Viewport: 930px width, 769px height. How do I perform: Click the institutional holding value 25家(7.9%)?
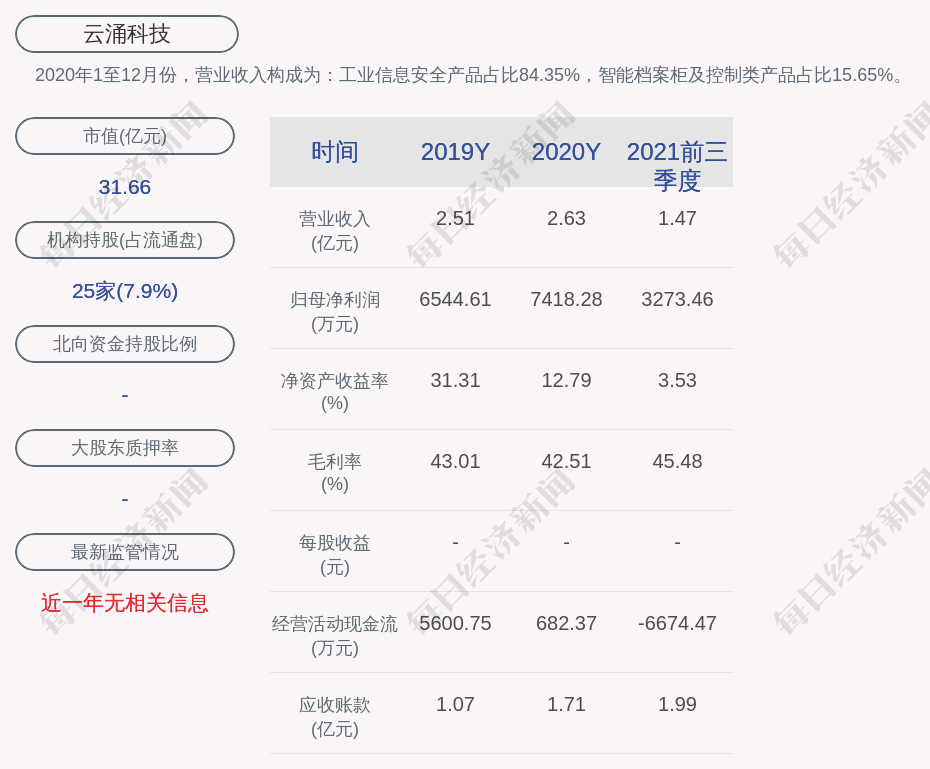tap(125, 291)
